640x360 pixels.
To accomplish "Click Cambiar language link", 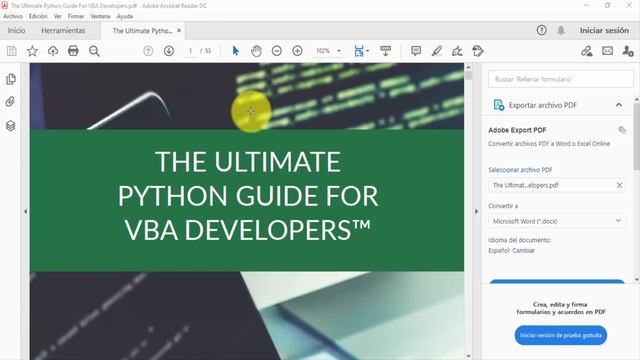I will click(x=524, y=251).
